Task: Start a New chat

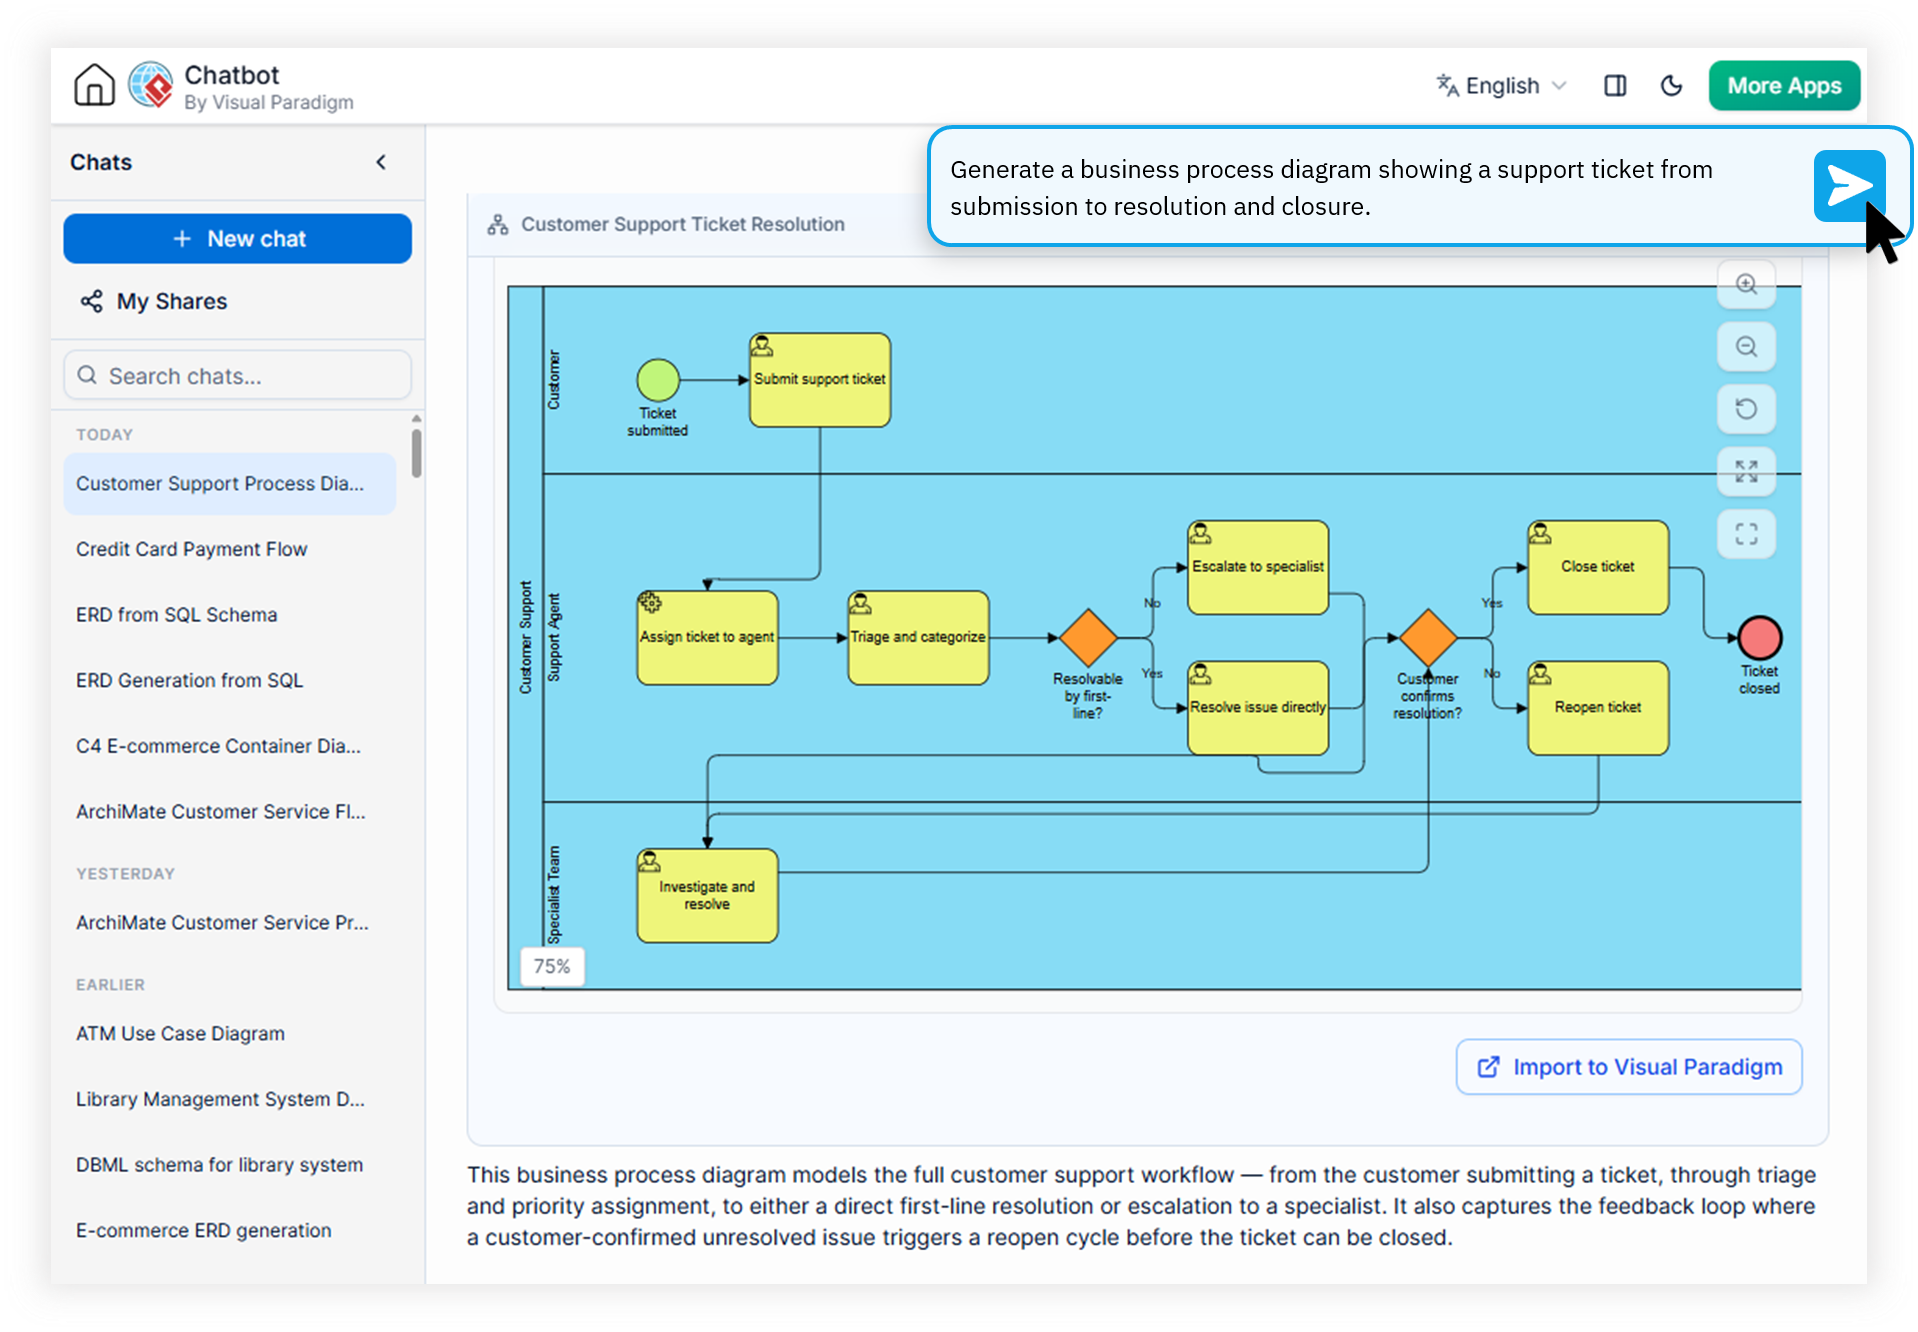Action: tap(238, 239)
